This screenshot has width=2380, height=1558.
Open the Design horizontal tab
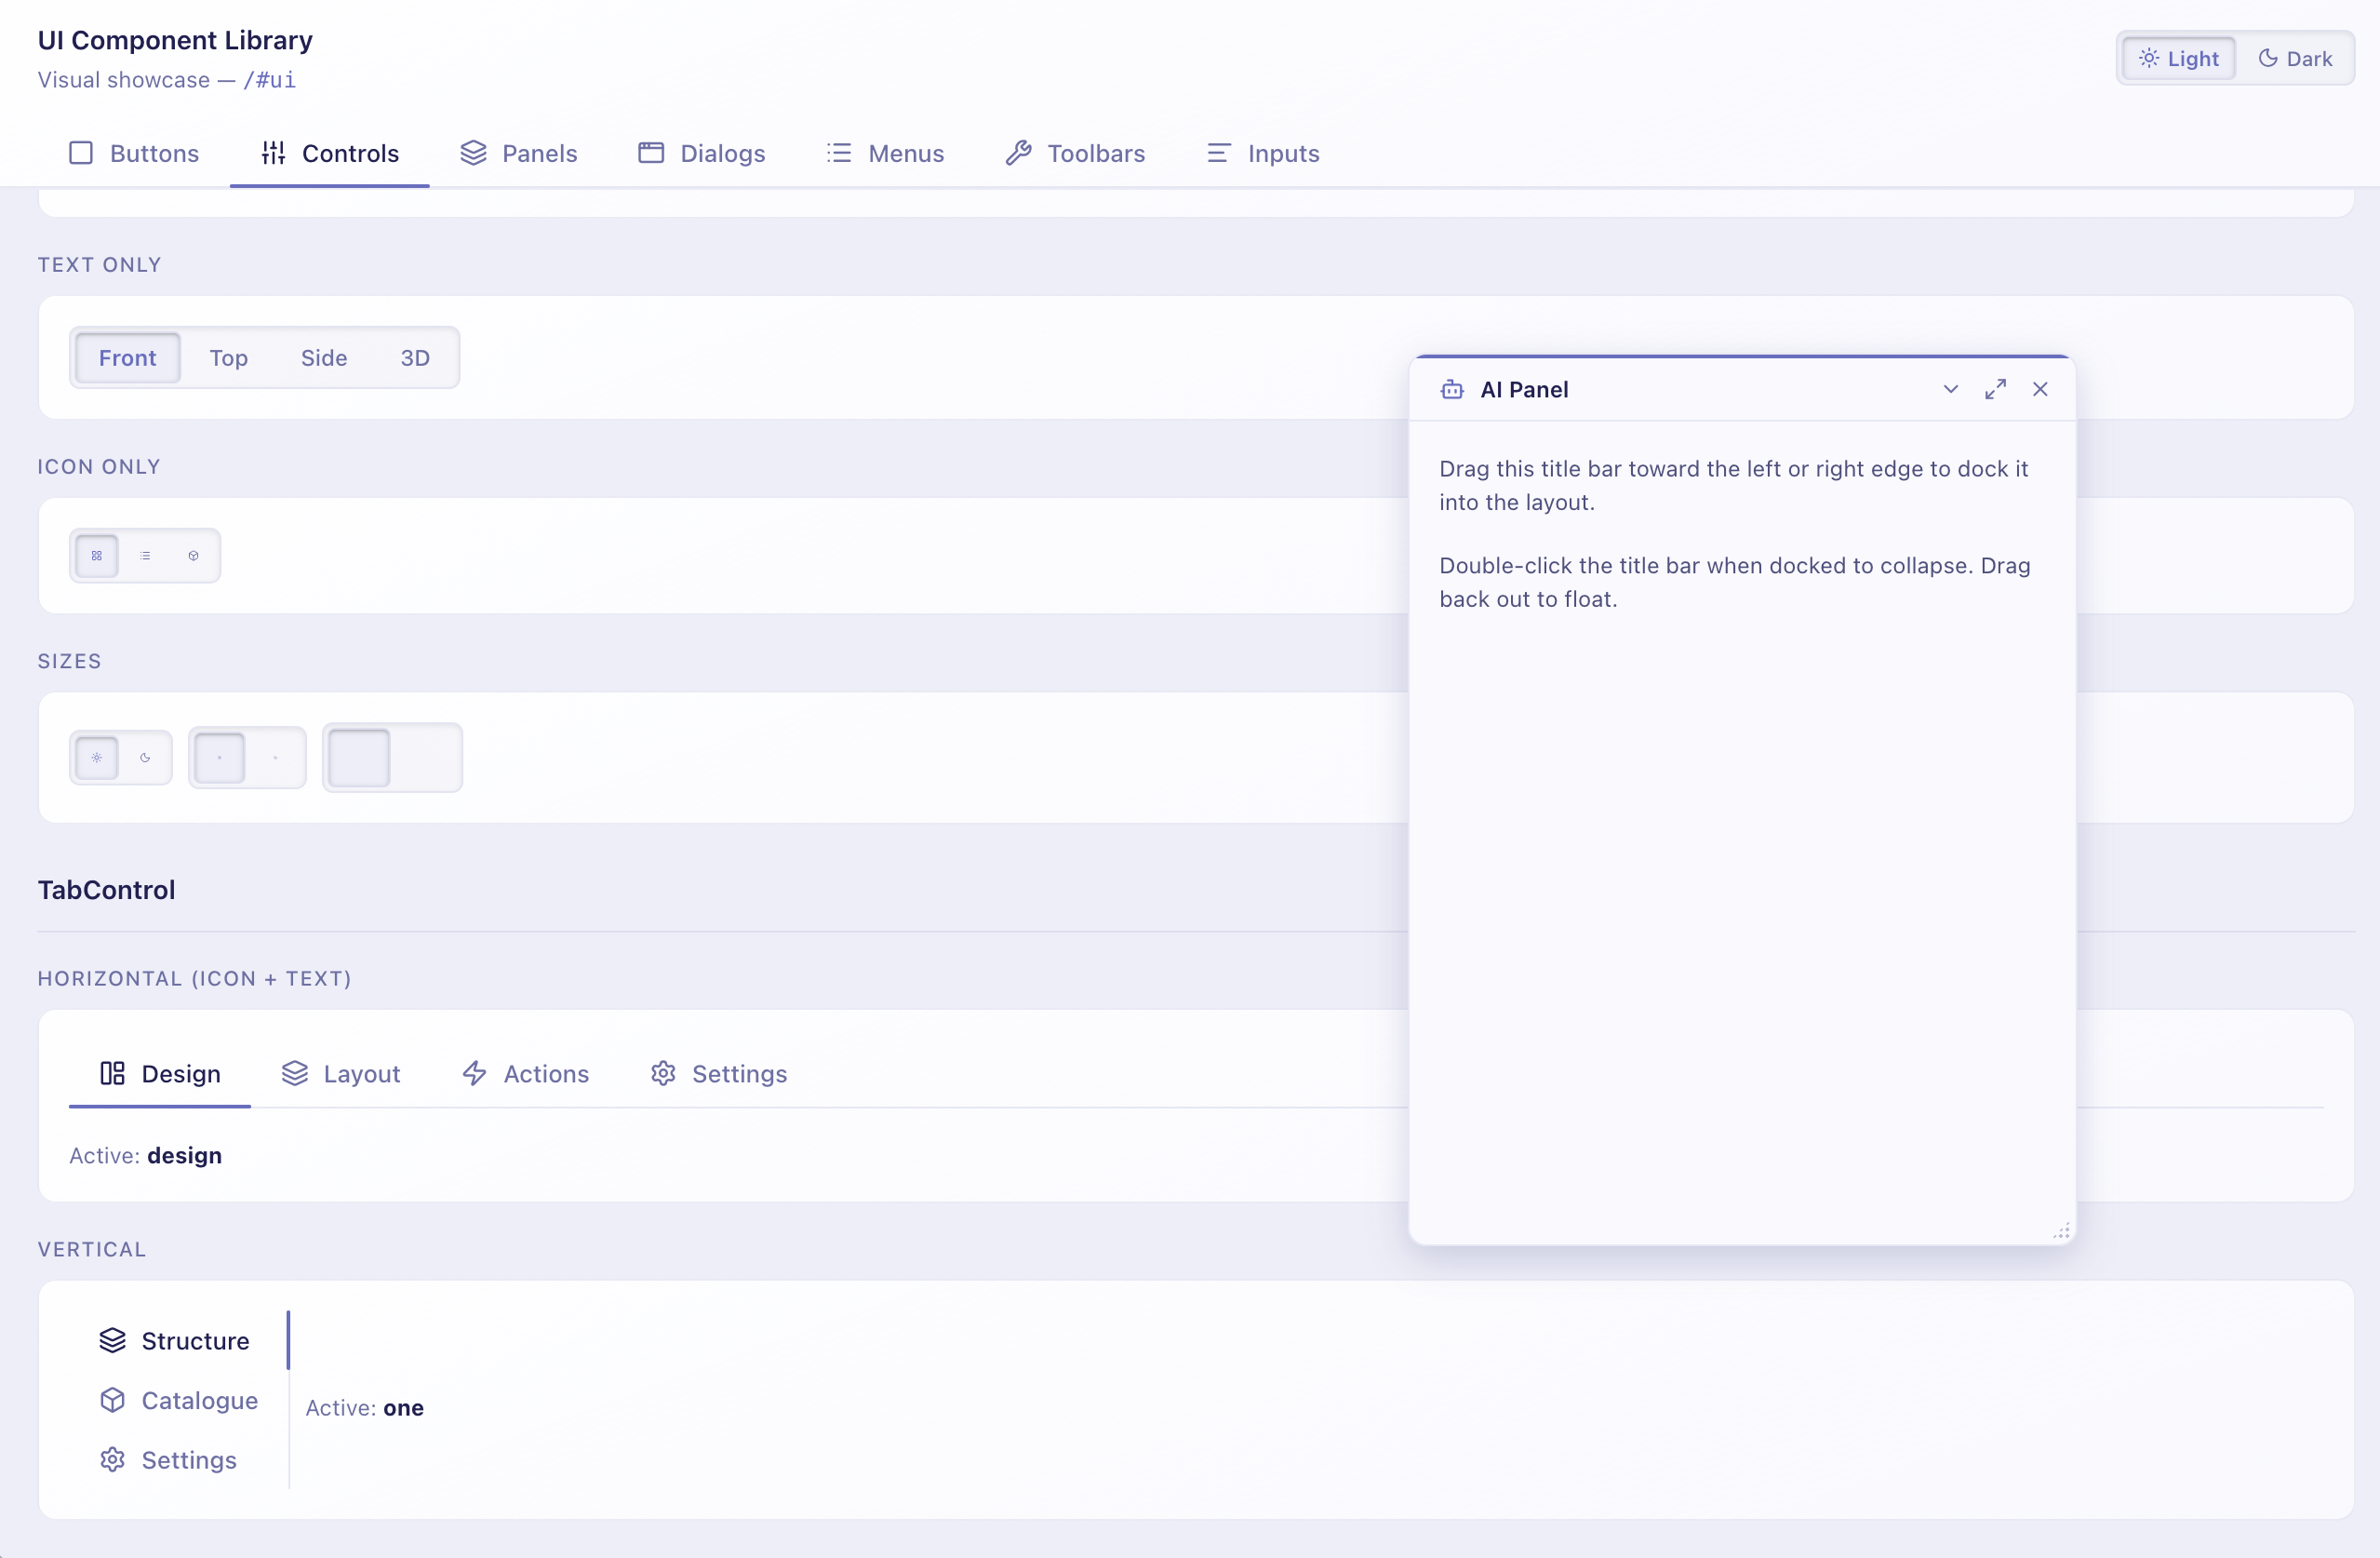click(160, 1074)
